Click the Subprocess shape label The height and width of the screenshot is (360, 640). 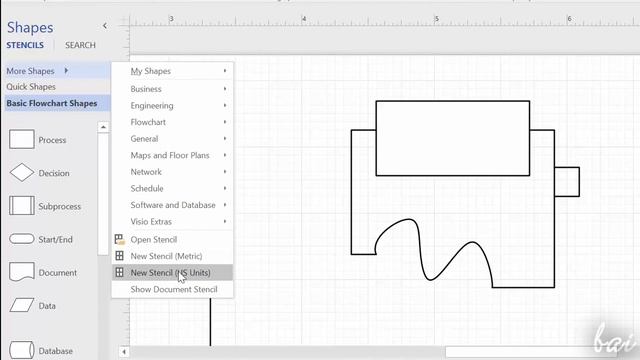click(x=60, y=207)
